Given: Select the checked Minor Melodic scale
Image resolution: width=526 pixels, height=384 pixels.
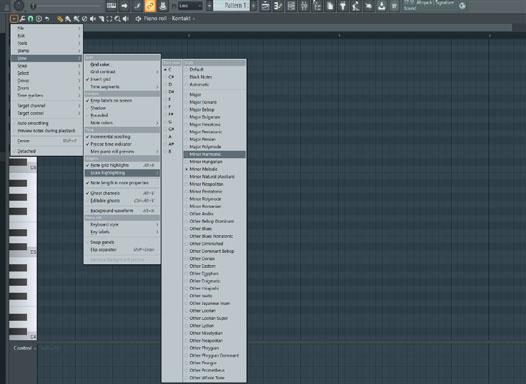Looking at the screenshot, I should (215, 169).
